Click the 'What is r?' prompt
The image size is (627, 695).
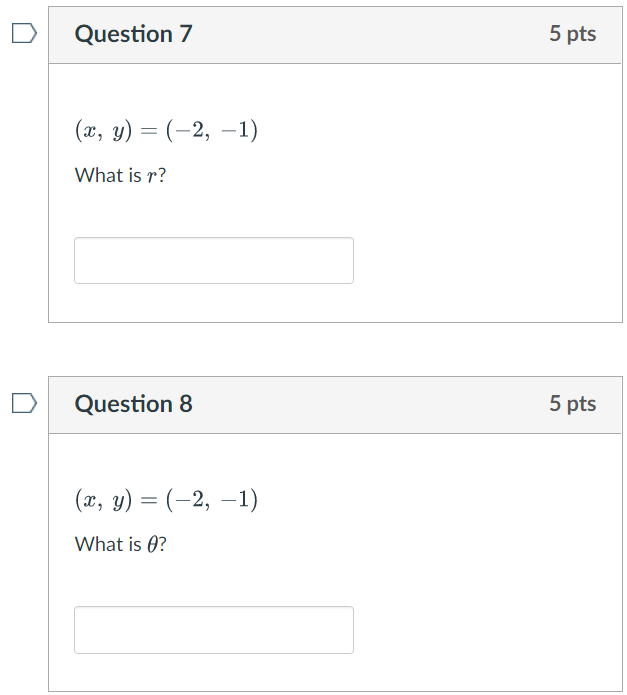(120, 176)
